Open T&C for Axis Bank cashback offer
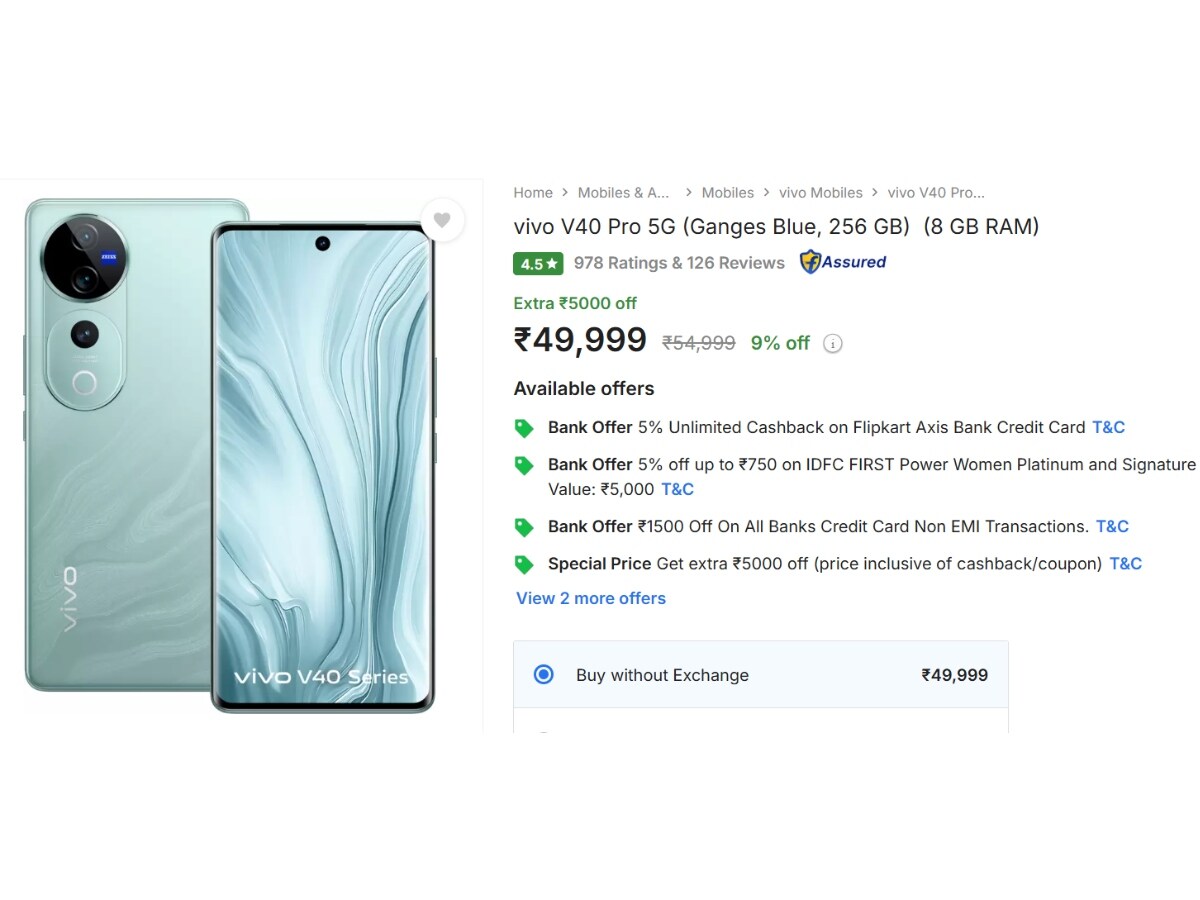This screenshot has width=1200, height=900. pyautogui.click(x=1108, y=428)
